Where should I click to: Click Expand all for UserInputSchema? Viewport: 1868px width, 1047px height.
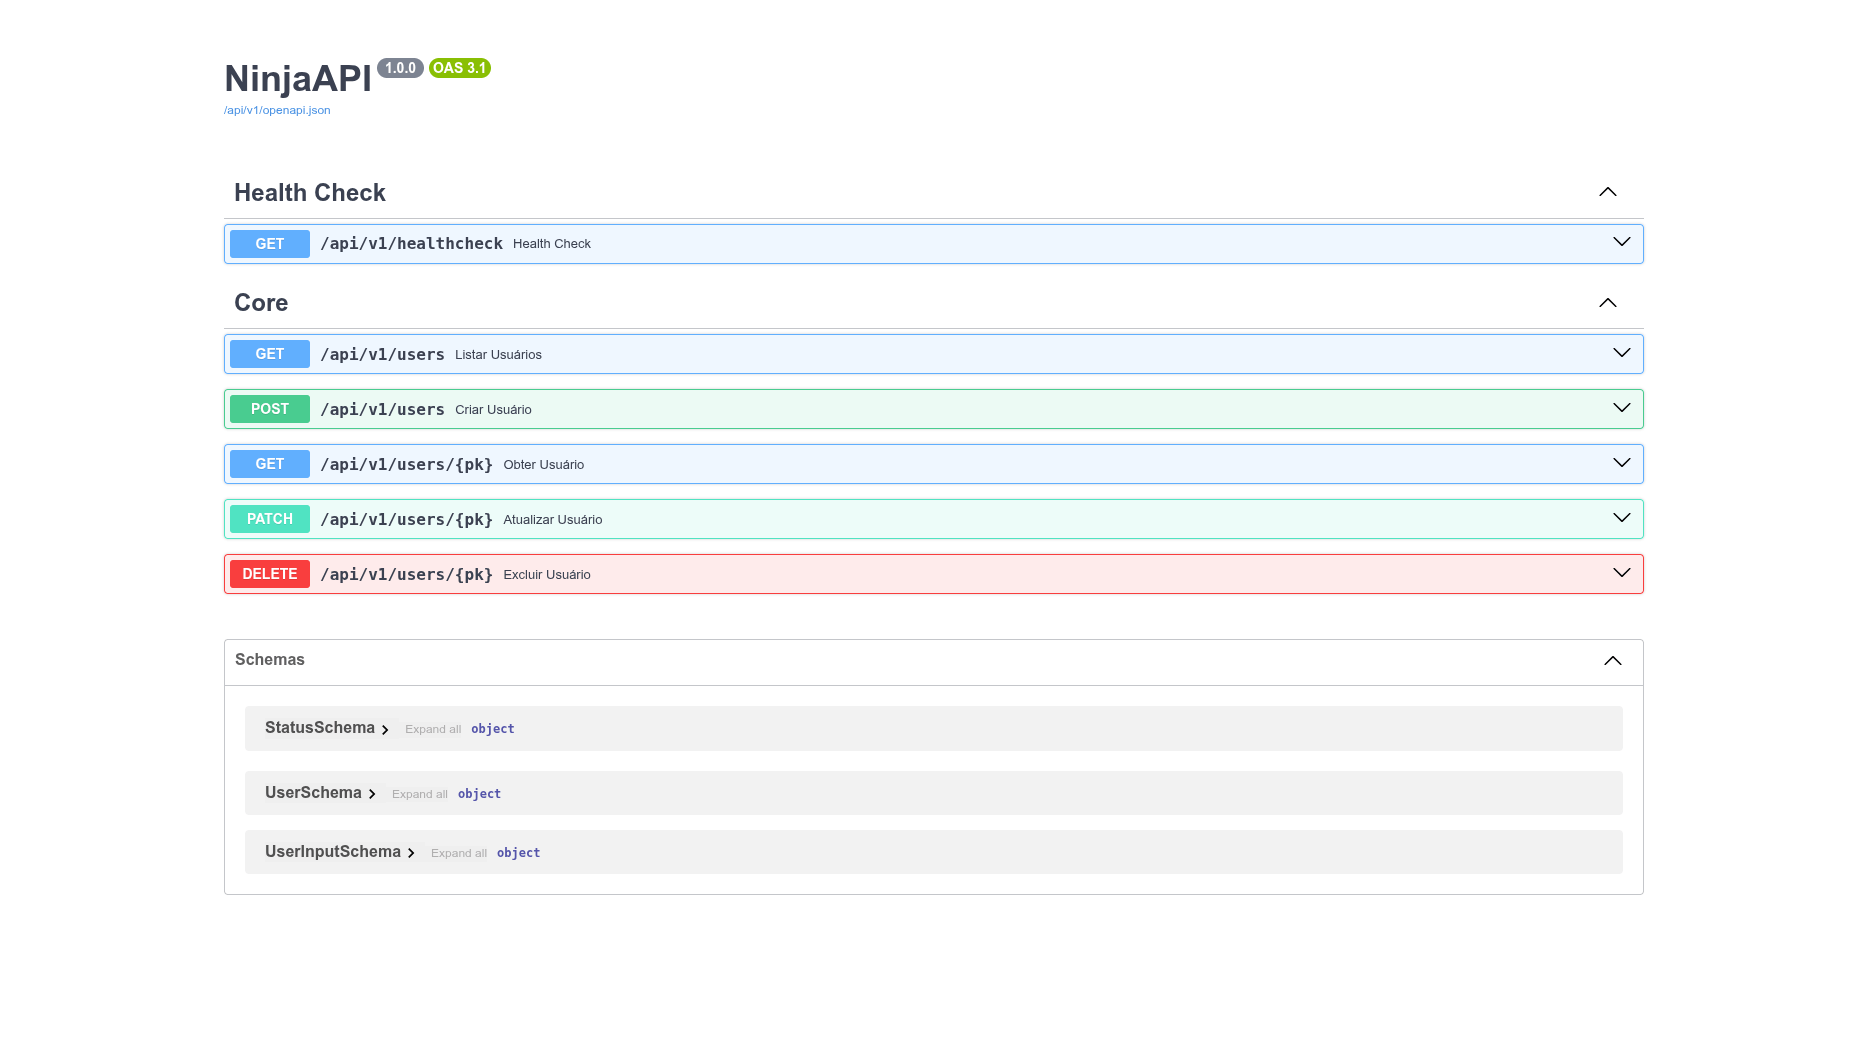459,853
